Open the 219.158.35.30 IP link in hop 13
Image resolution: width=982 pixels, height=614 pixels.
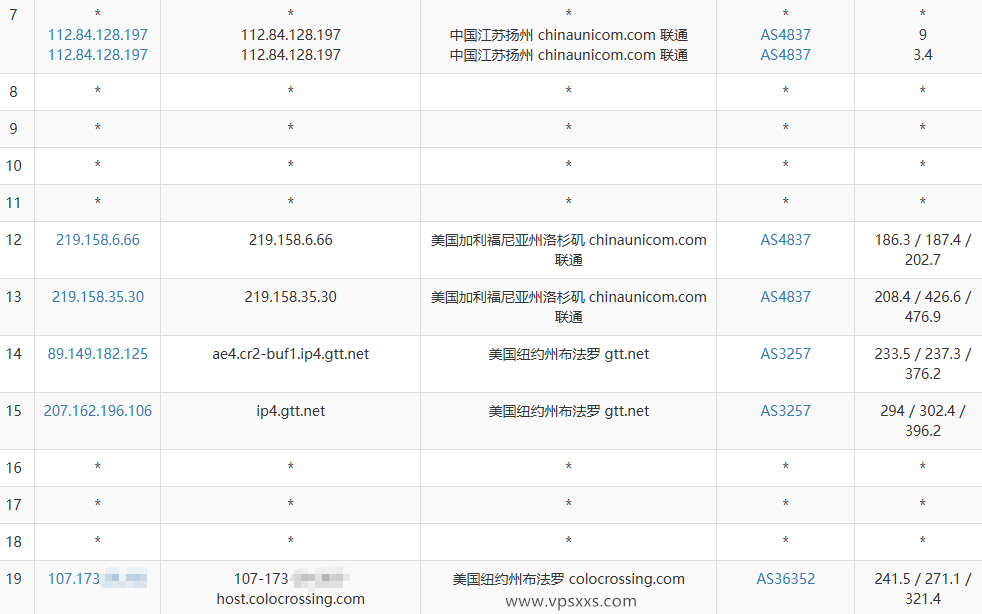[98, 297]
